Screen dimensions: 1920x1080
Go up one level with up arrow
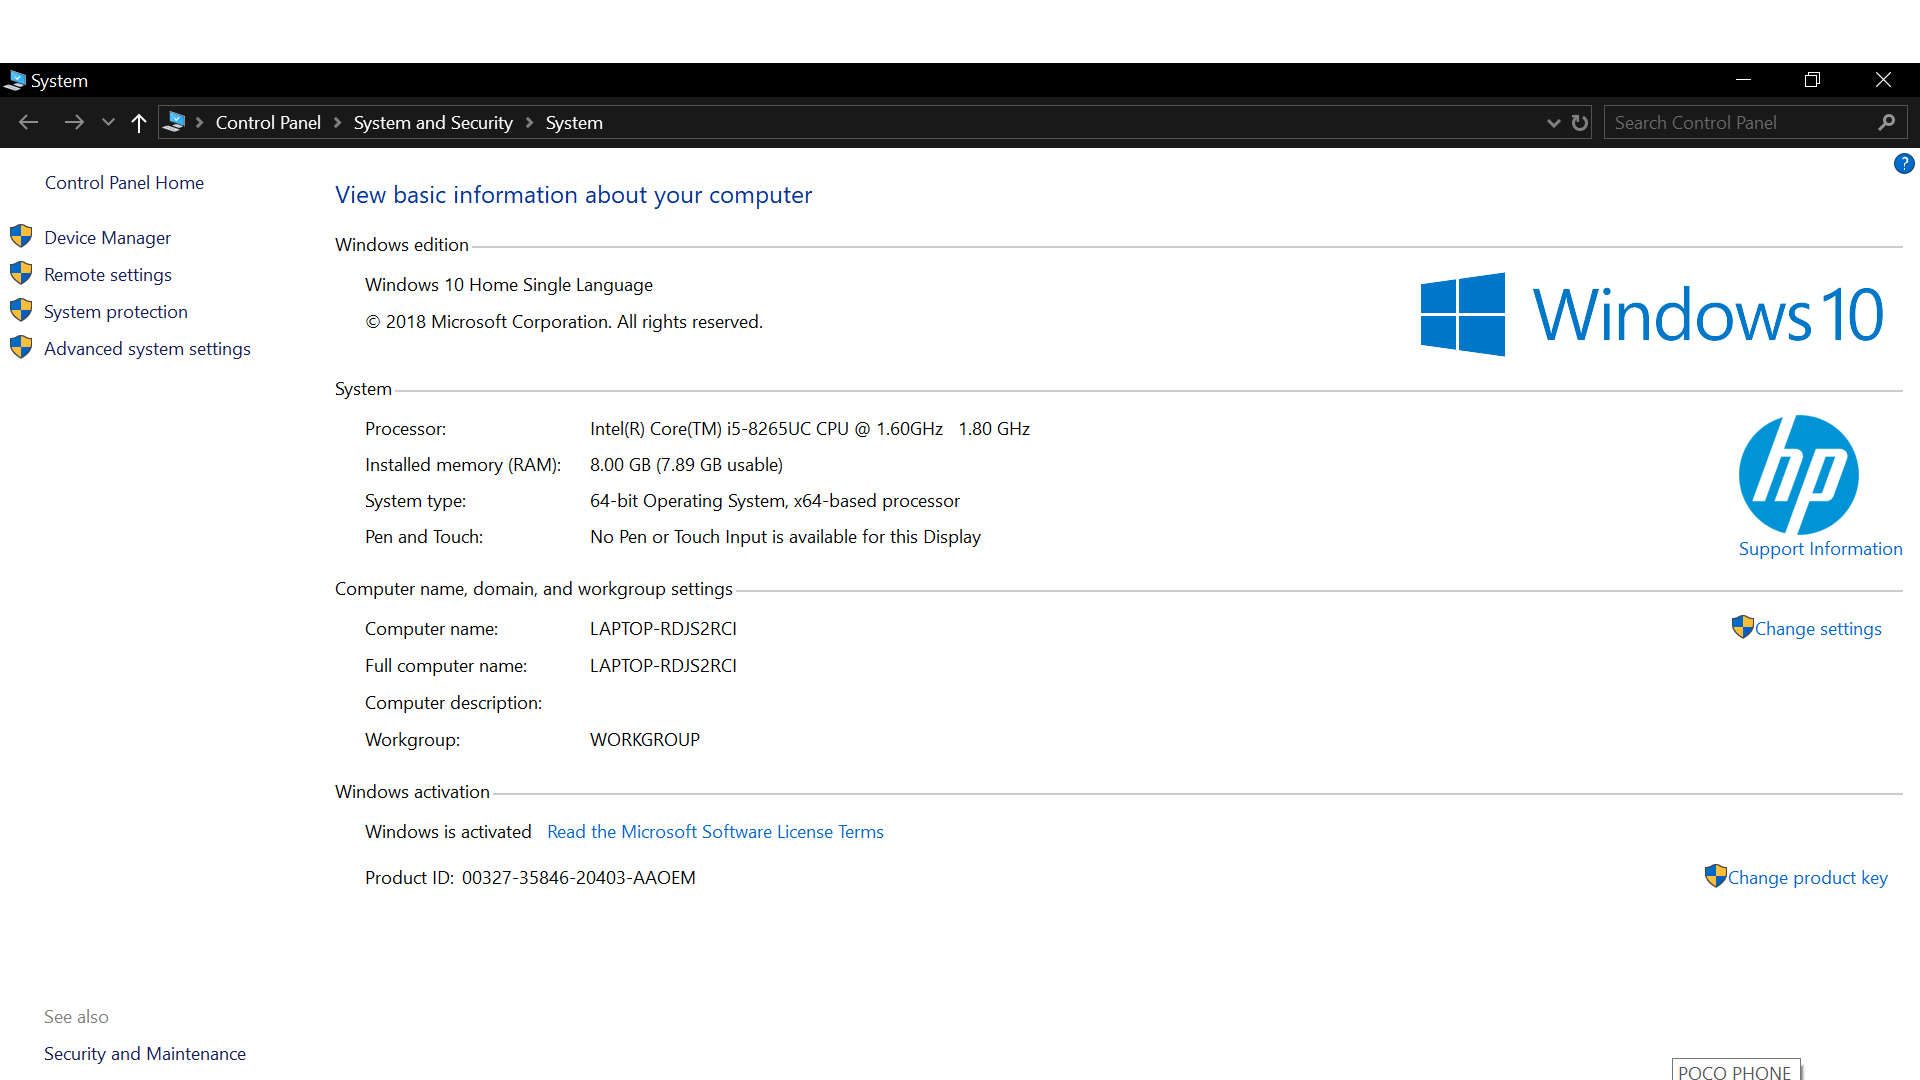[x=139, y=122]
